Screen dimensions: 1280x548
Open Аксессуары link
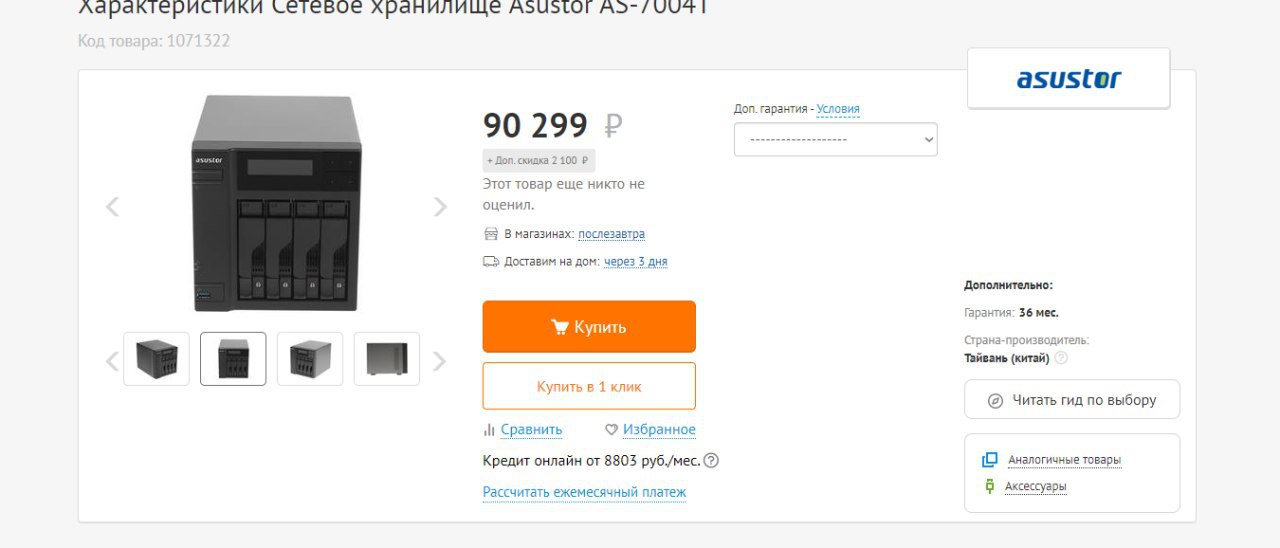1035,487
